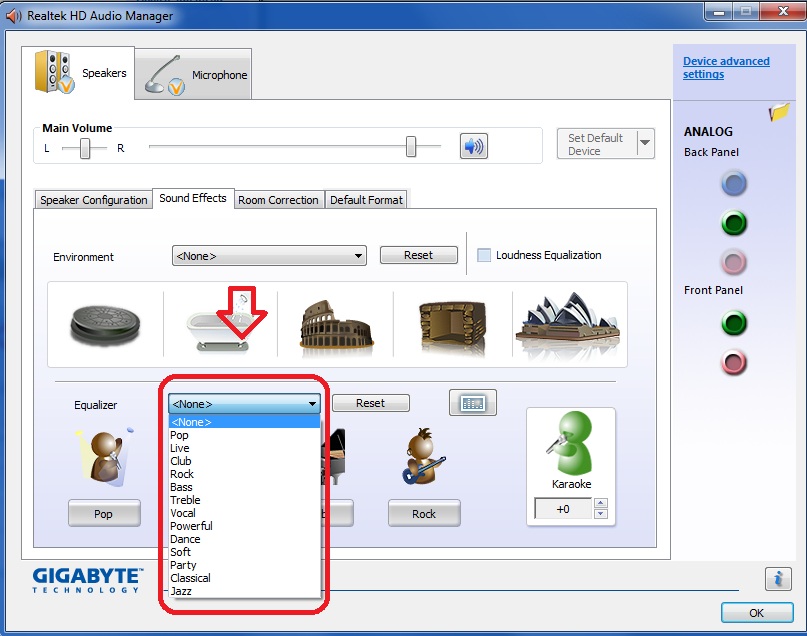Open connector settings yellow folder icon
This screenshot has height=636, width=807.
[x=779, y=111]
